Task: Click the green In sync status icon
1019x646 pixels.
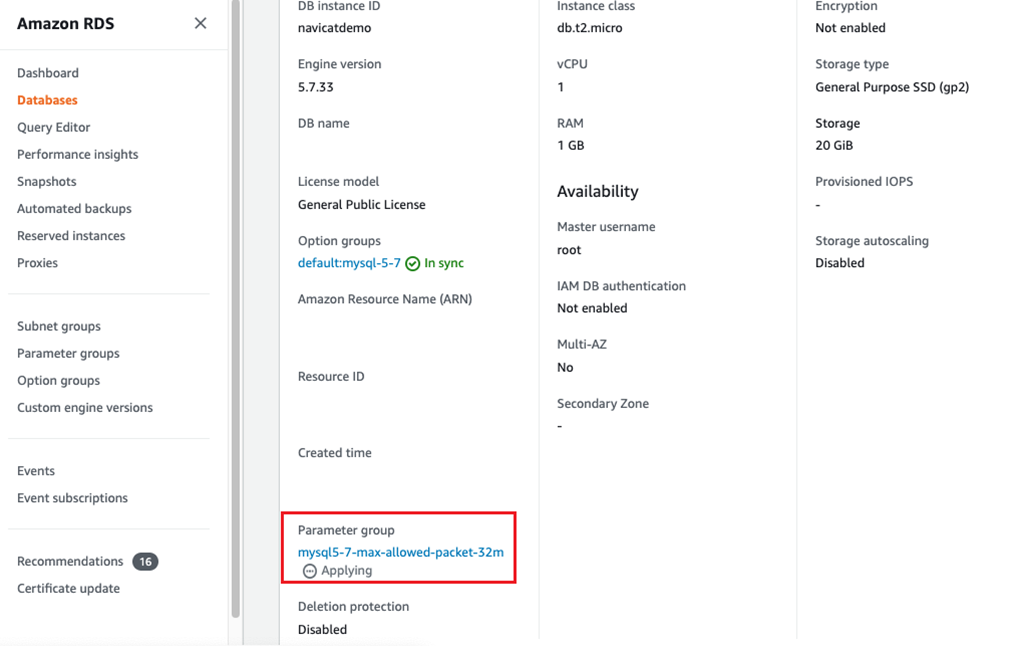Action: [412, 264]
